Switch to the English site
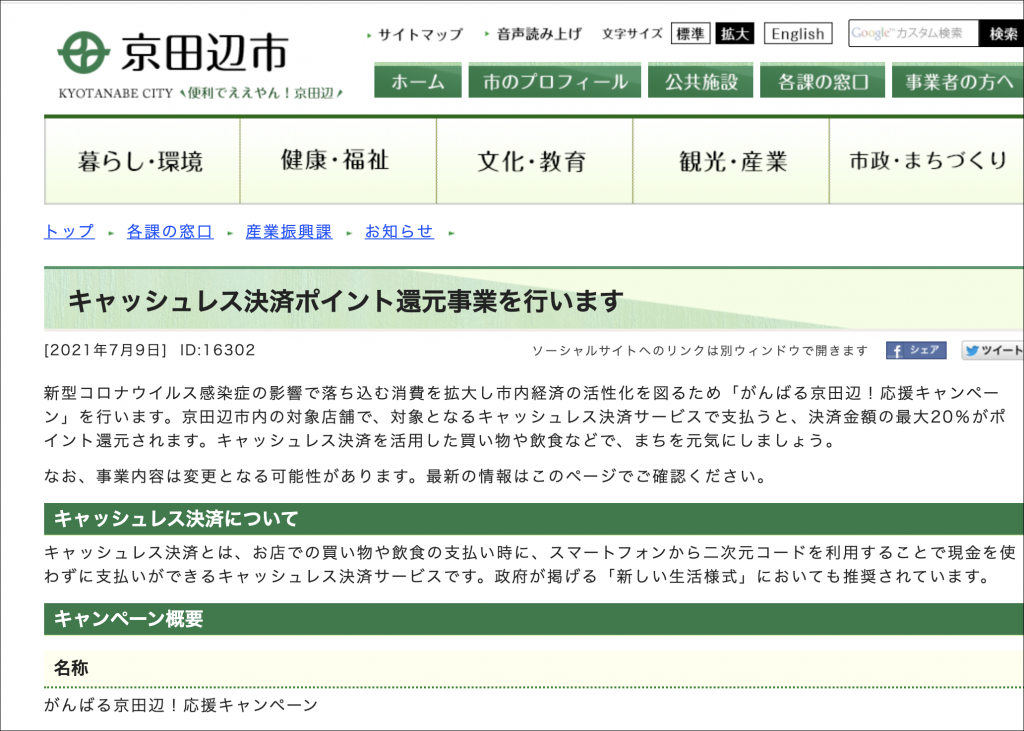The width and height of the screenshot is (1024, 731). point(798,34)
